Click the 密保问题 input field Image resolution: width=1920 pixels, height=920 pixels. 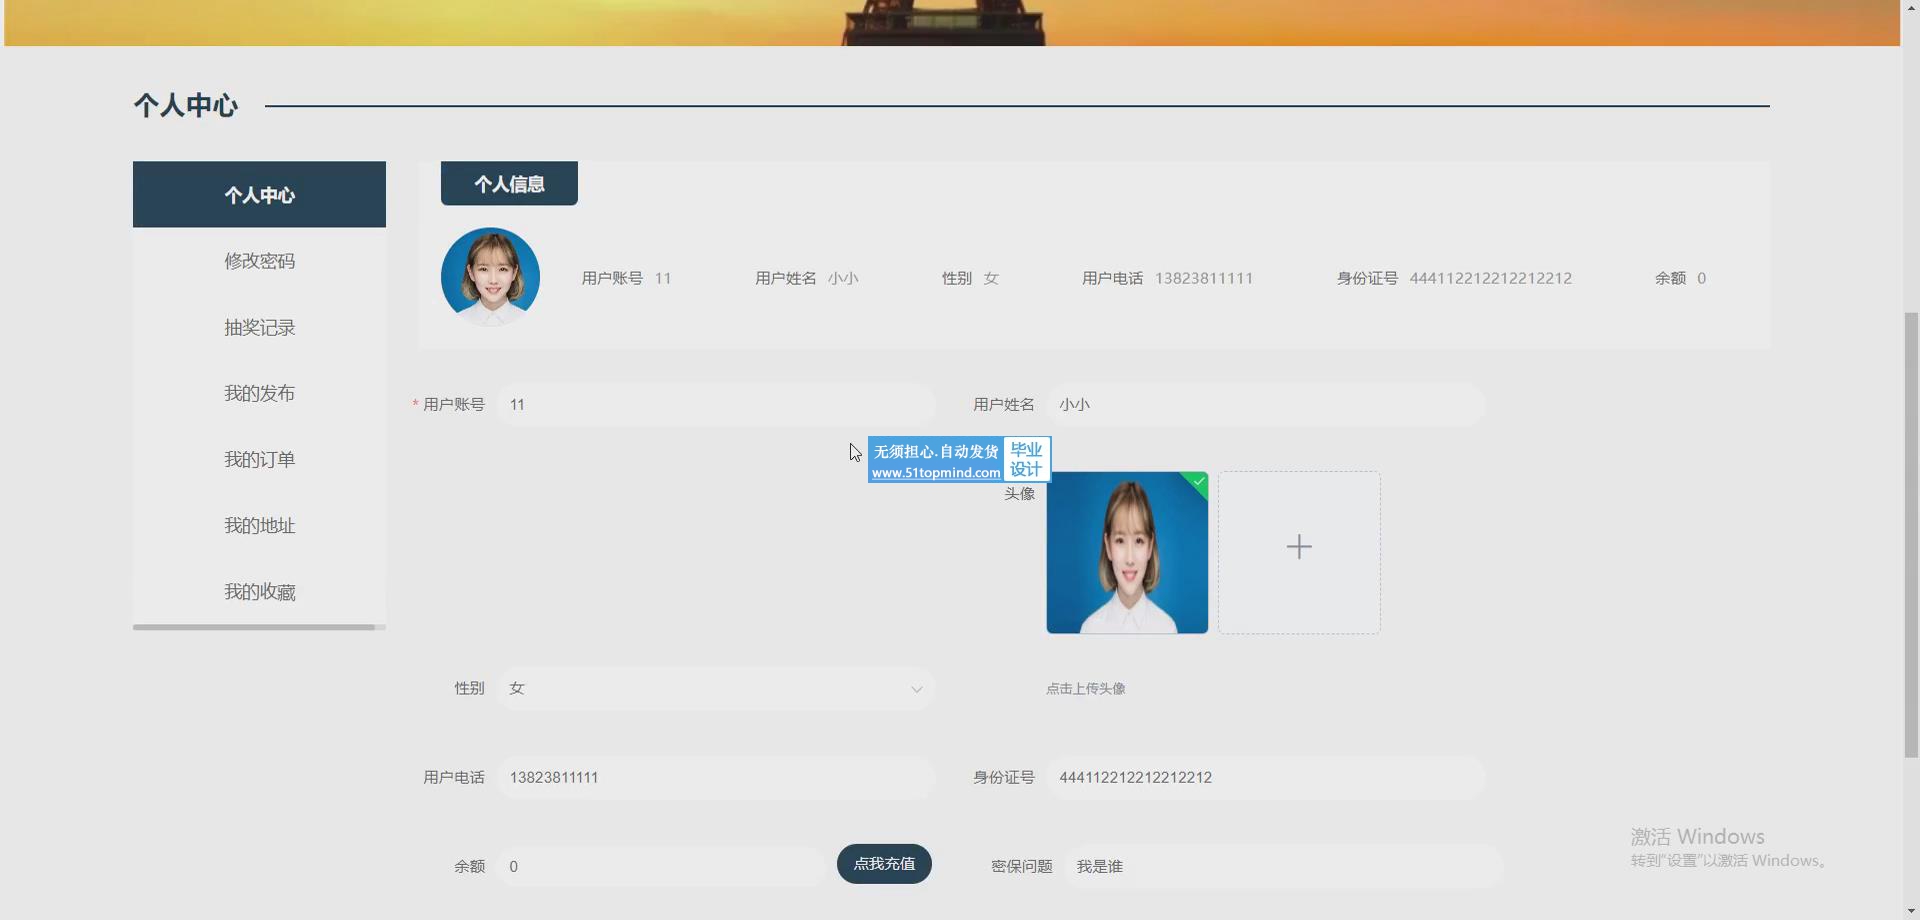[1283, 867]
